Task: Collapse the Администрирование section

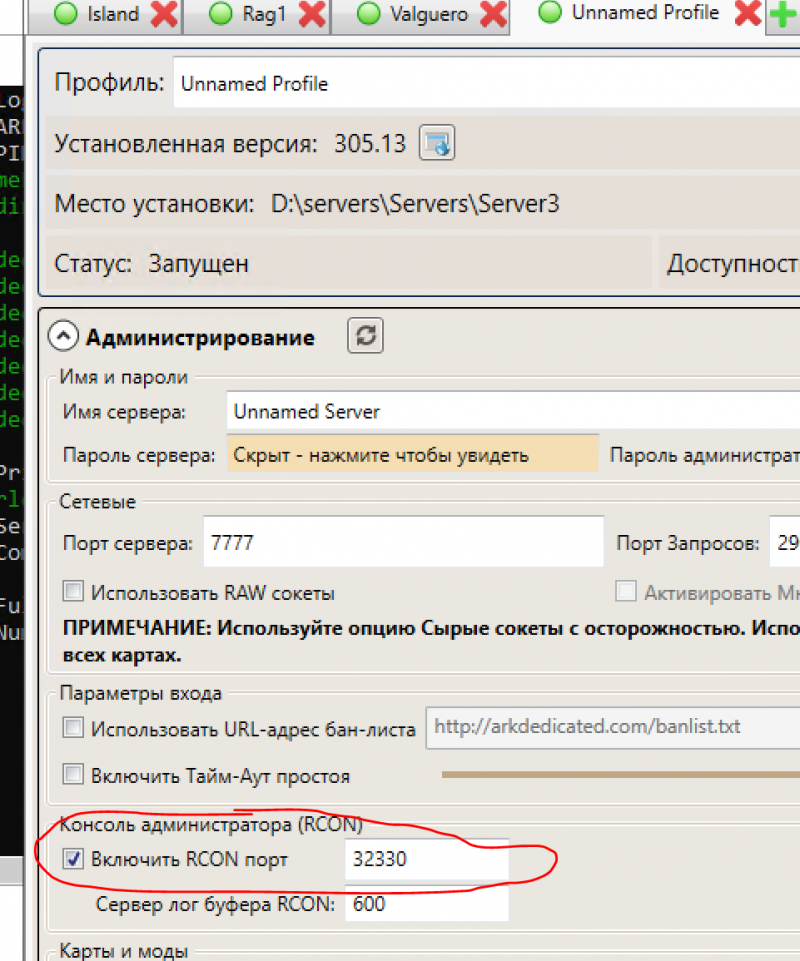Action: 64,338
